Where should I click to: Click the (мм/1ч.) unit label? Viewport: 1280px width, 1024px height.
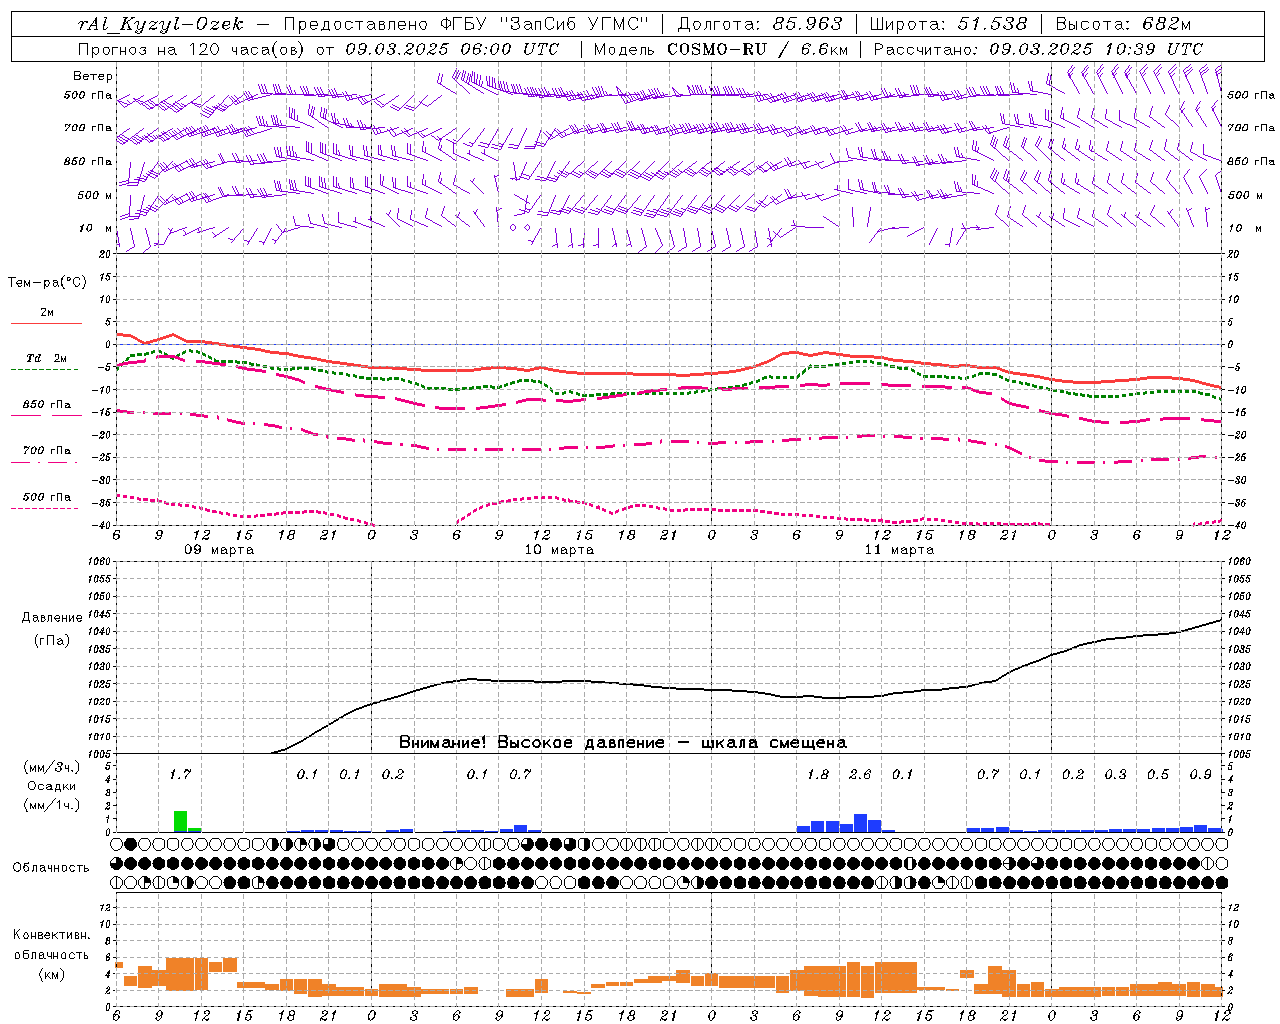click(52, 804)
